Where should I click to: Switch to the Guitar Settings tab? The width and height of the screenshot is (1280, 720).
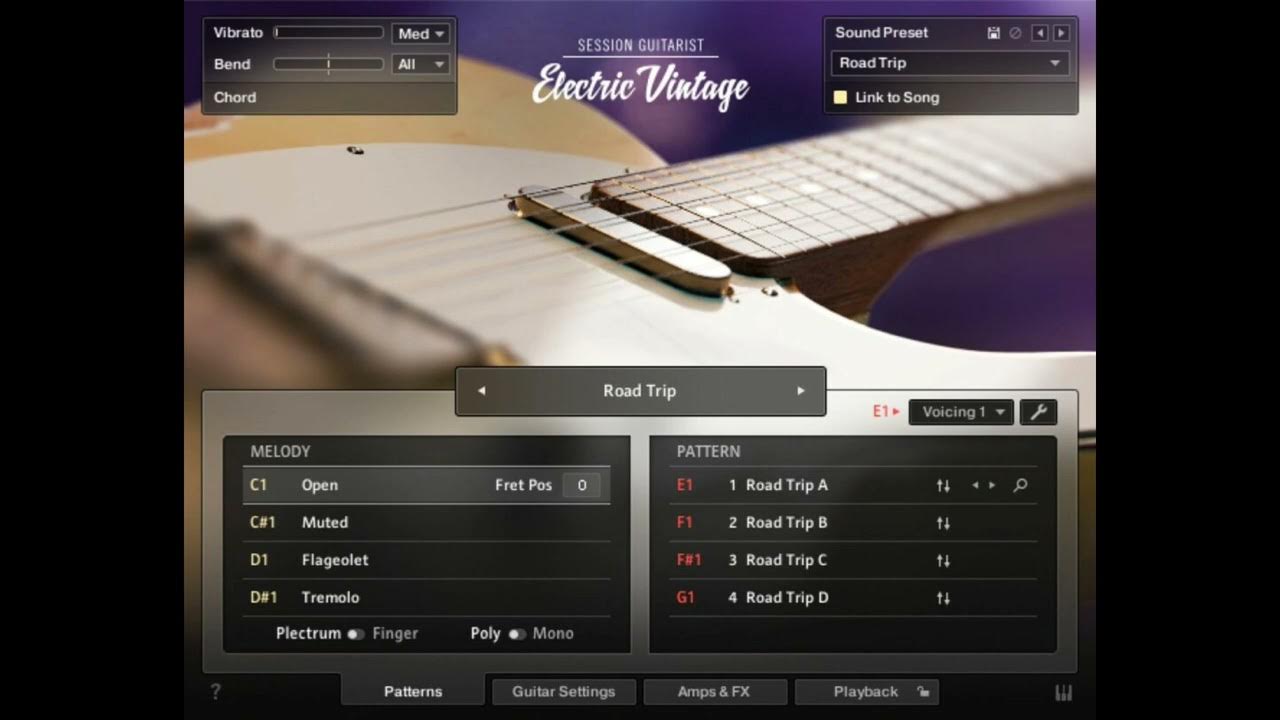point(563,691)
